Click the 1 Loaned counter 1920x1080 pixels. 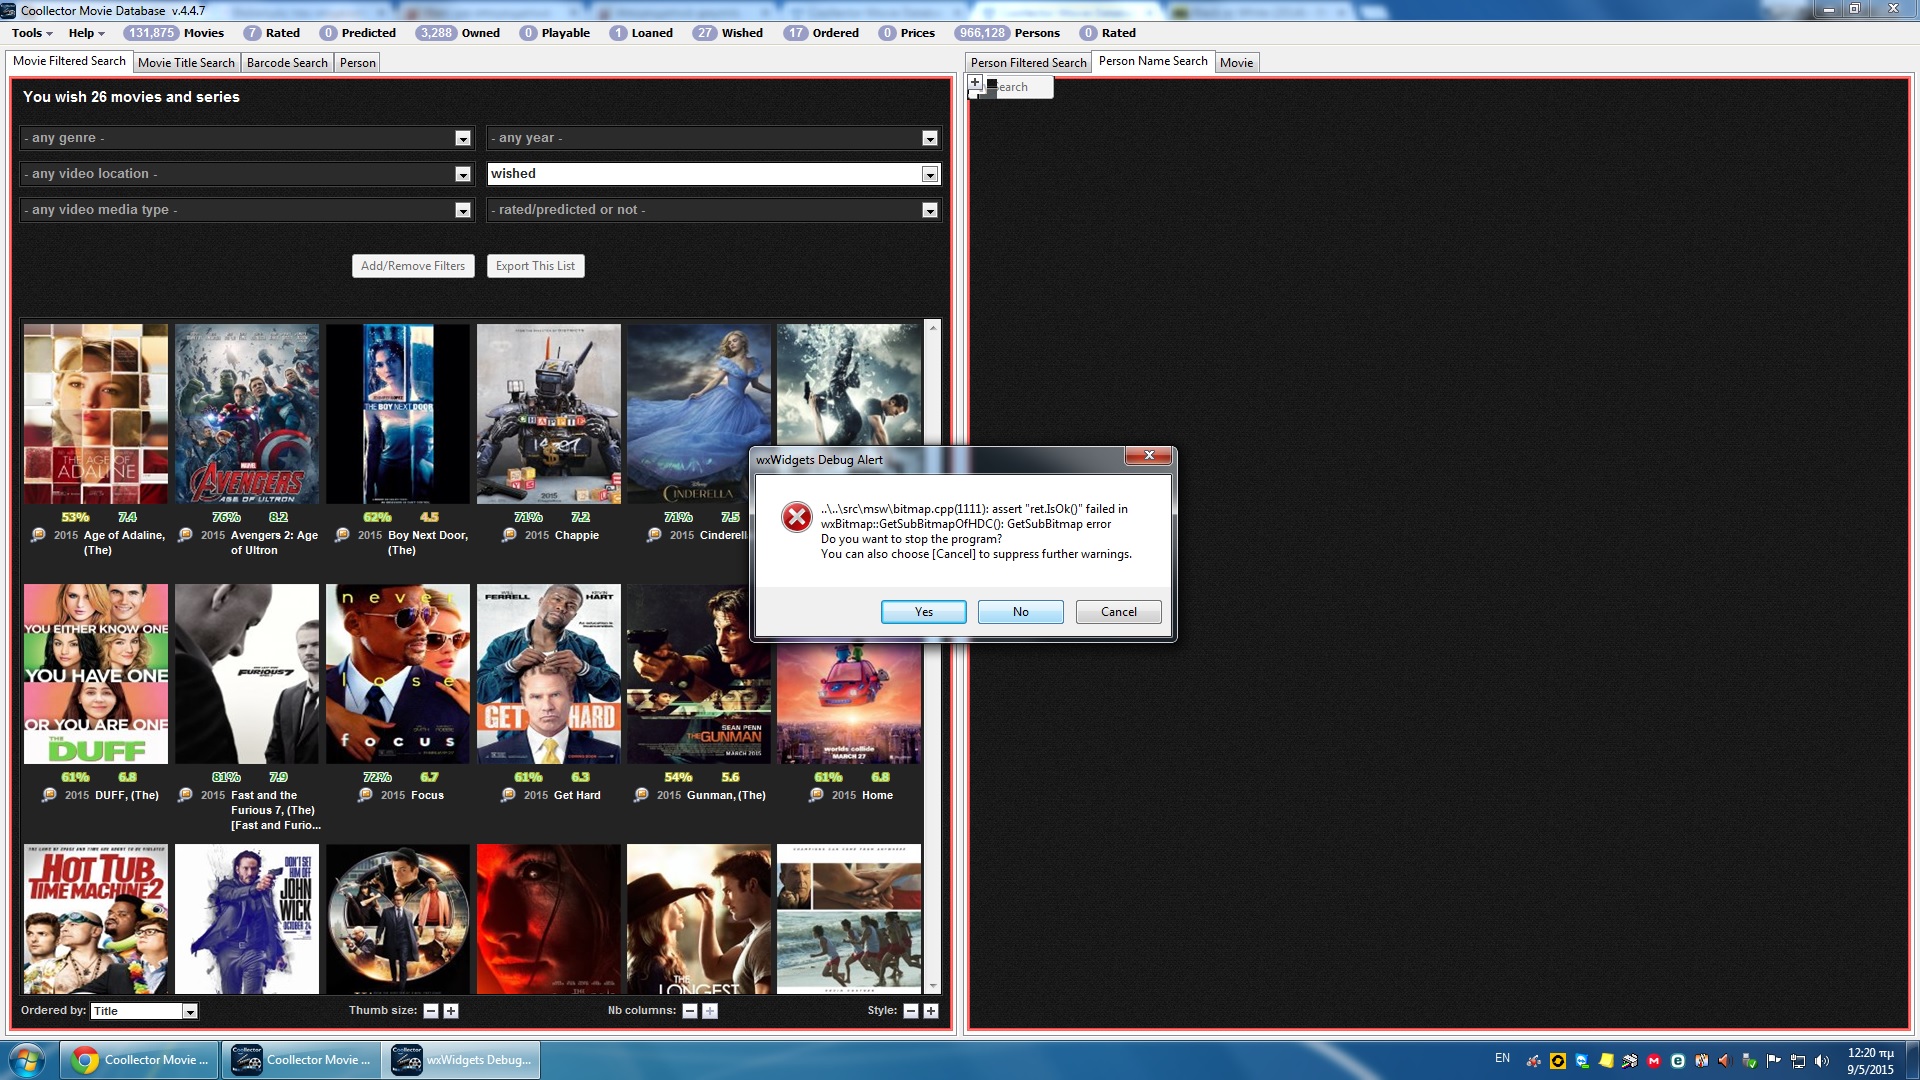[x=641, y=33]
